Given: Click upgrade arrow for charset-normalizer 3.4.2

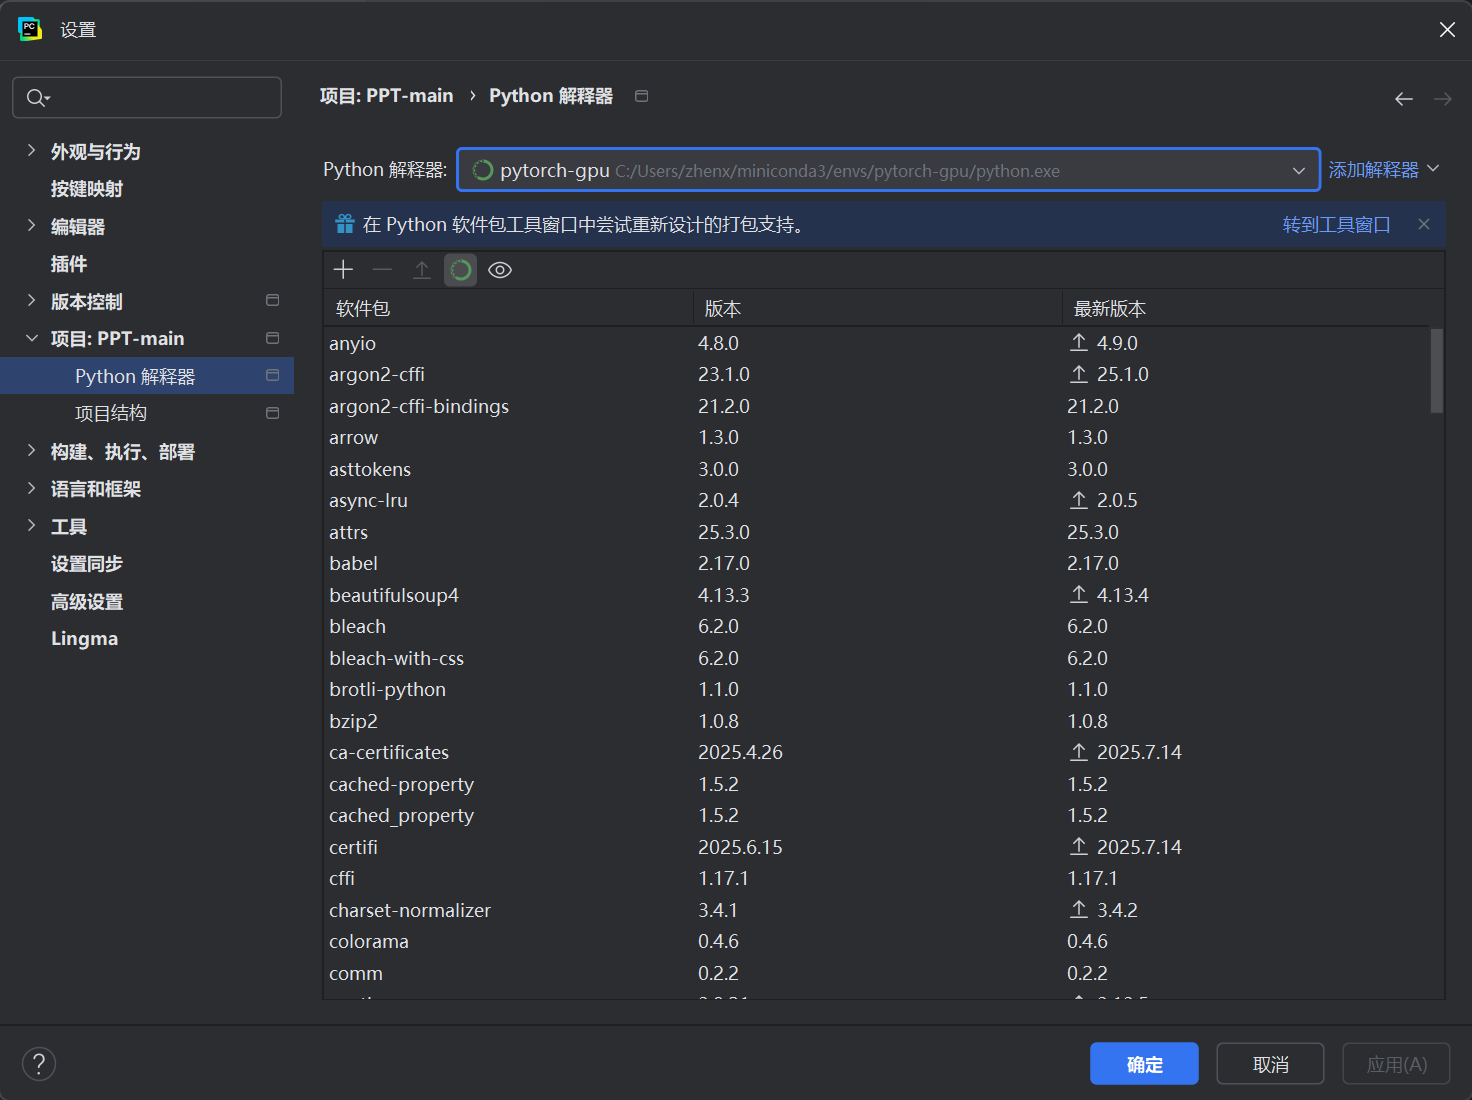Looking at the screenshot, I should tap(1079, 909).
